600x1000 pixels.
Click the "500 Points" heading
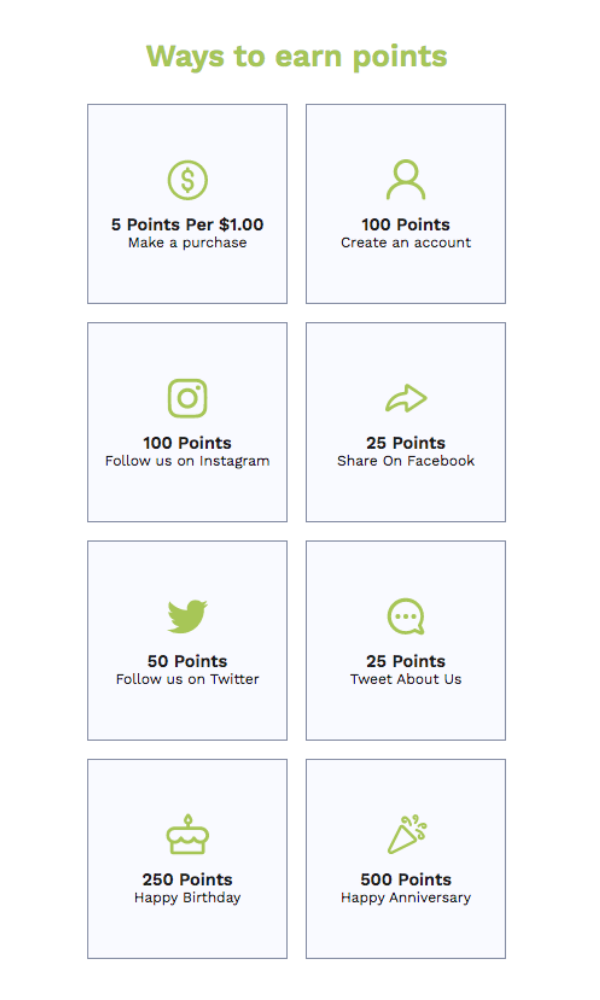[x=406, y=880]
